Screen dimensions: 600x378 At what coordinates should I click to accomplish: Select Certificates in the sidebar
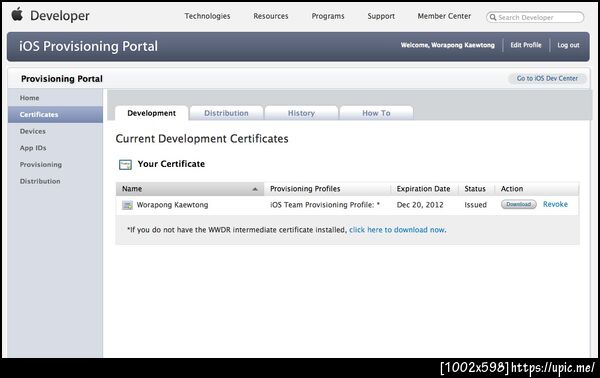(x=55, y=114)
